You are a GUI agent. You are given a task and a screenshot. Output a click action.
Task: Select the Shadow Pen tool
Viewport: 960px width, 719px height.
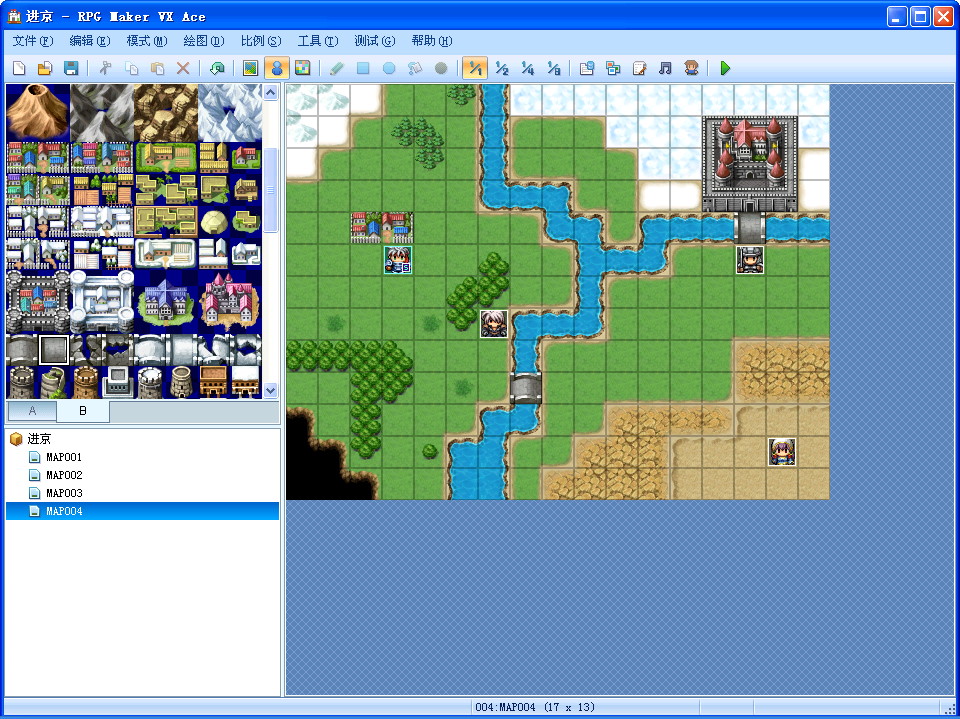coord(441,68)
